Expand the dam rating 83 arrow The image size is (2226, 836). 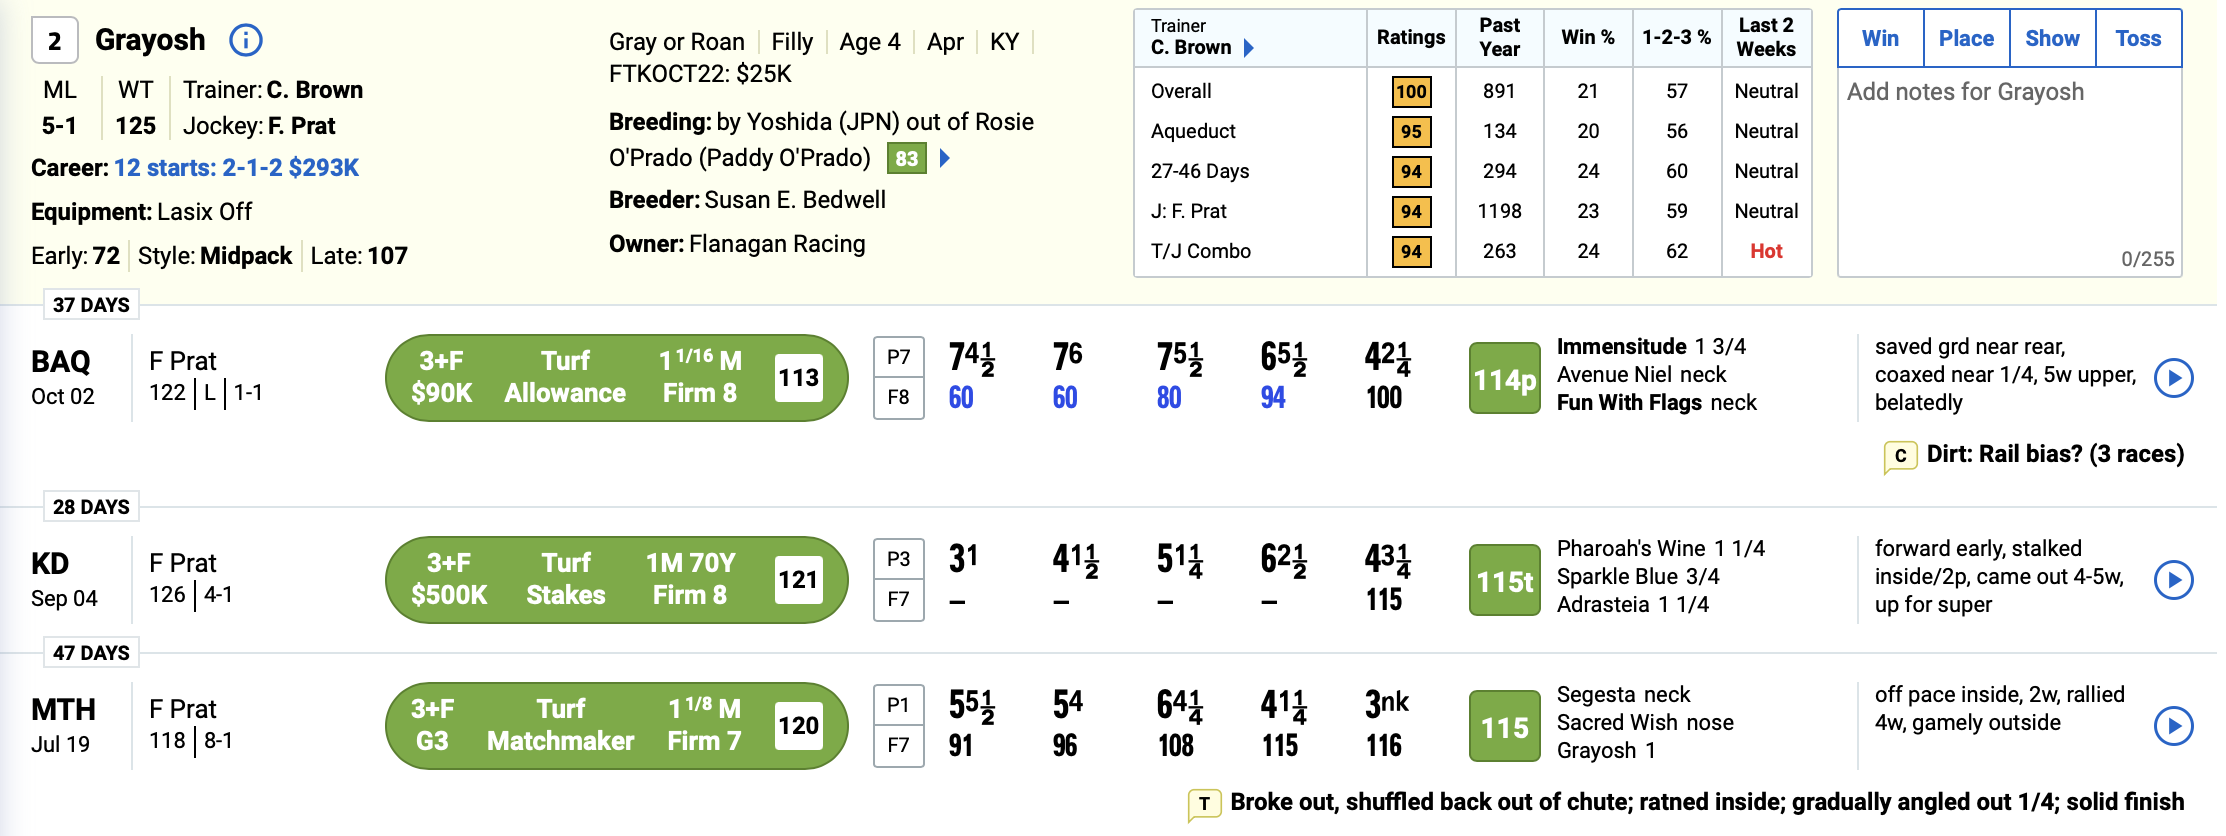coord(945,158)
